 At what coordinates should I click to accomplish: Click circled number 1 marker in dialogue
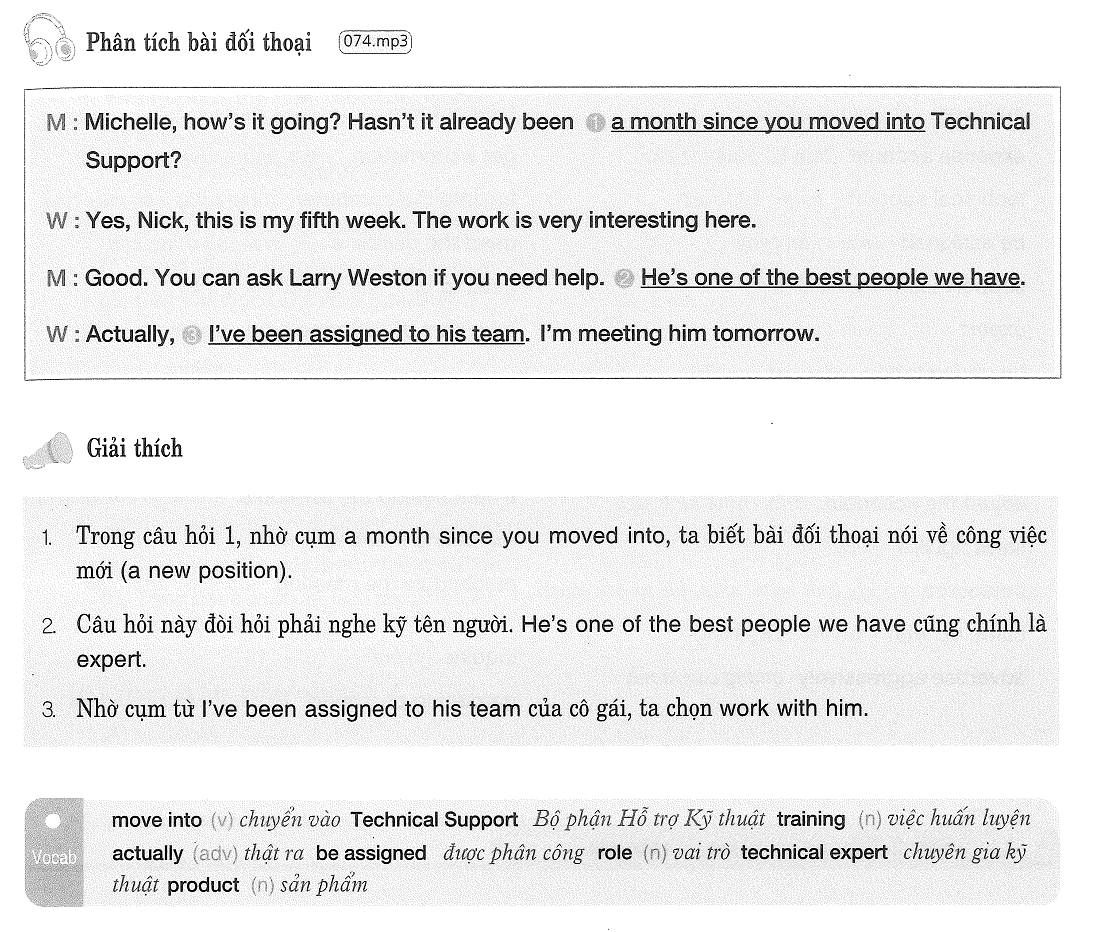tap(595, 123)
